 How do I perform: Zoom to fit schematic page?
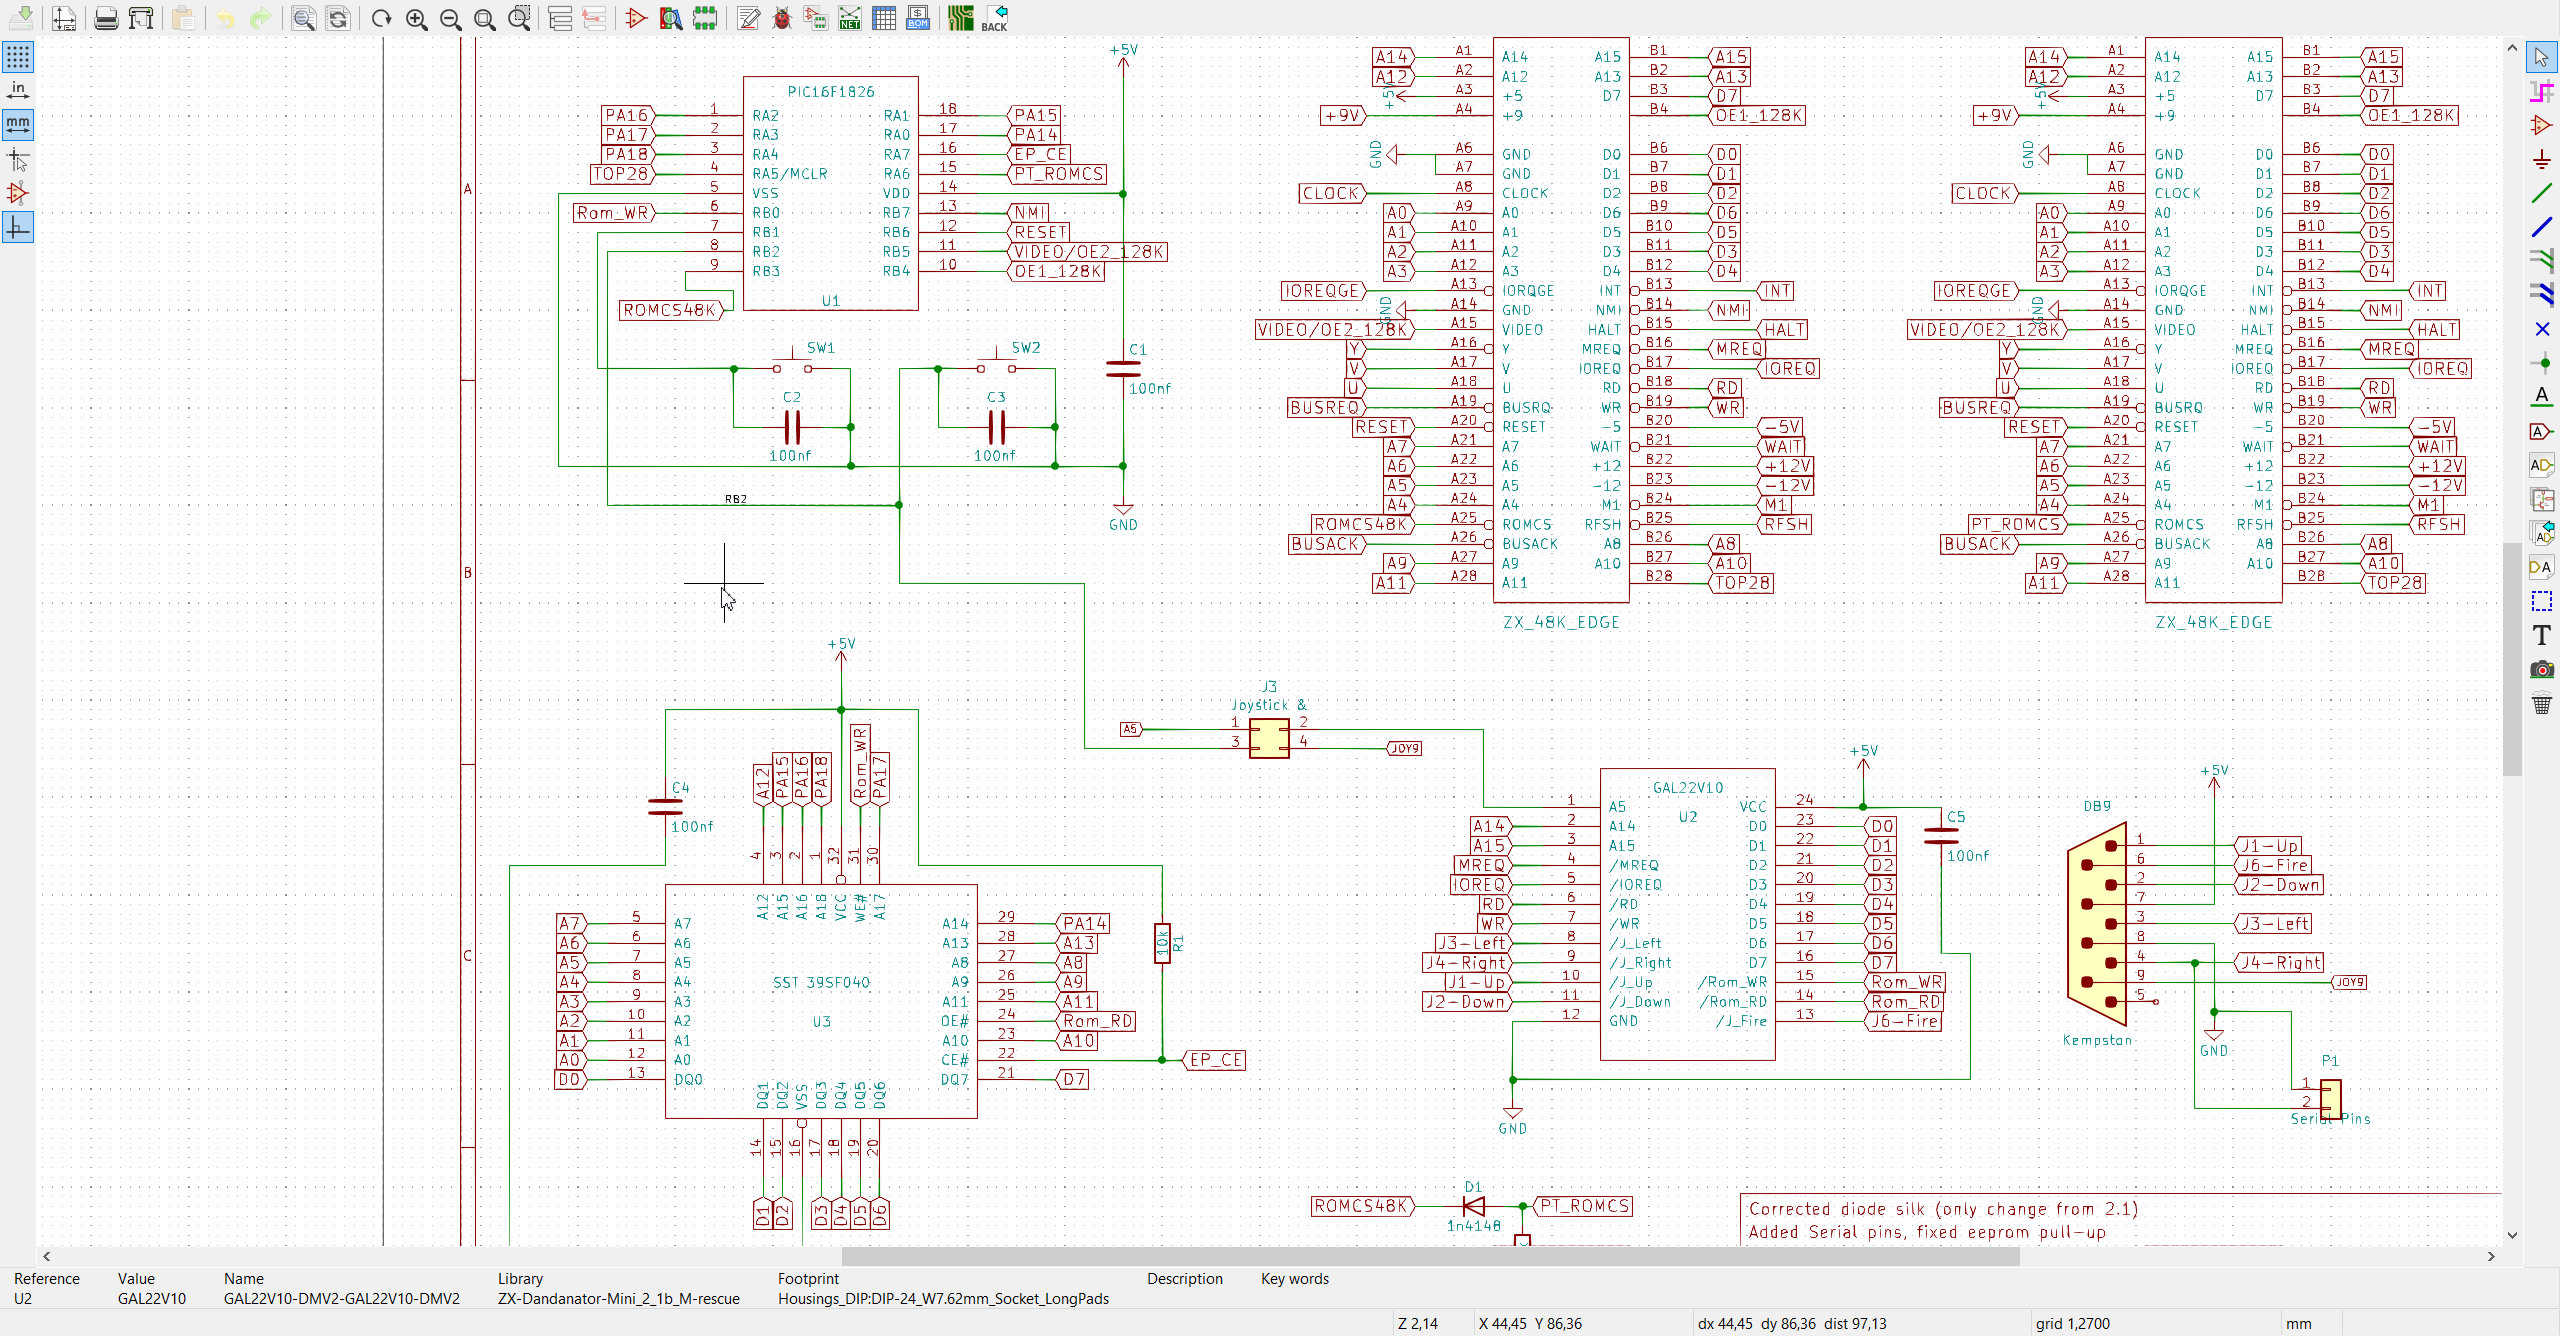click(x=484, y=17)
